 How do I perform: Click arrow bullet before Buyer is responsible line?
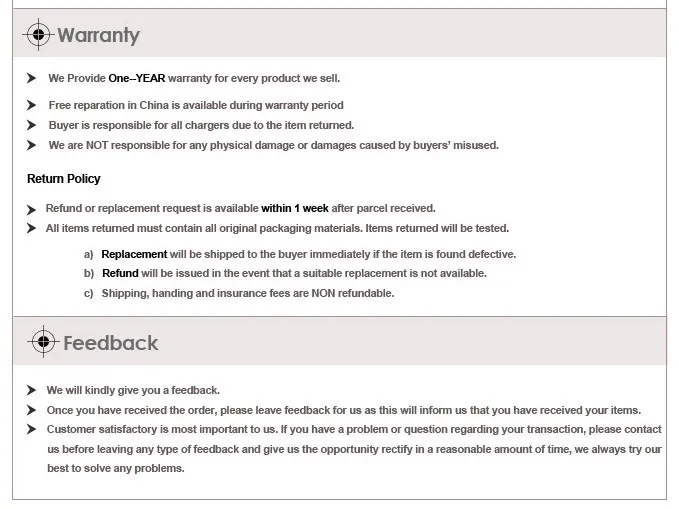coord(32,125)
